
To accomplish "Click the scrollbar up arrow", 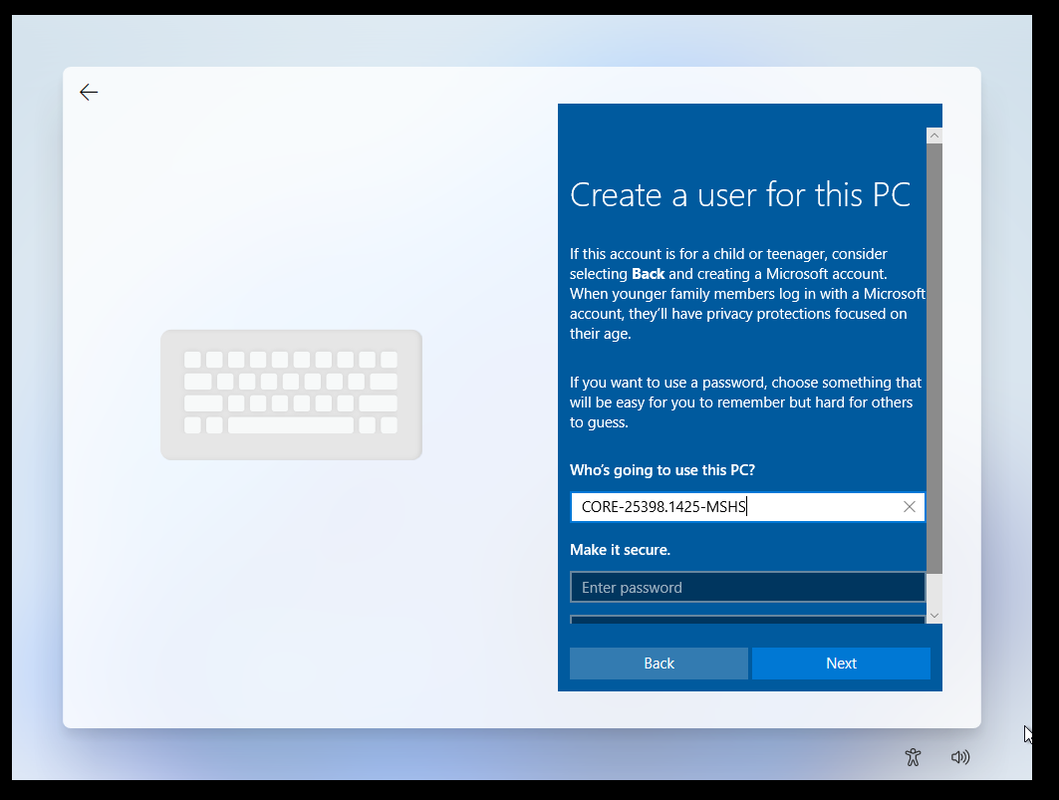I will [x=934, y=136].
